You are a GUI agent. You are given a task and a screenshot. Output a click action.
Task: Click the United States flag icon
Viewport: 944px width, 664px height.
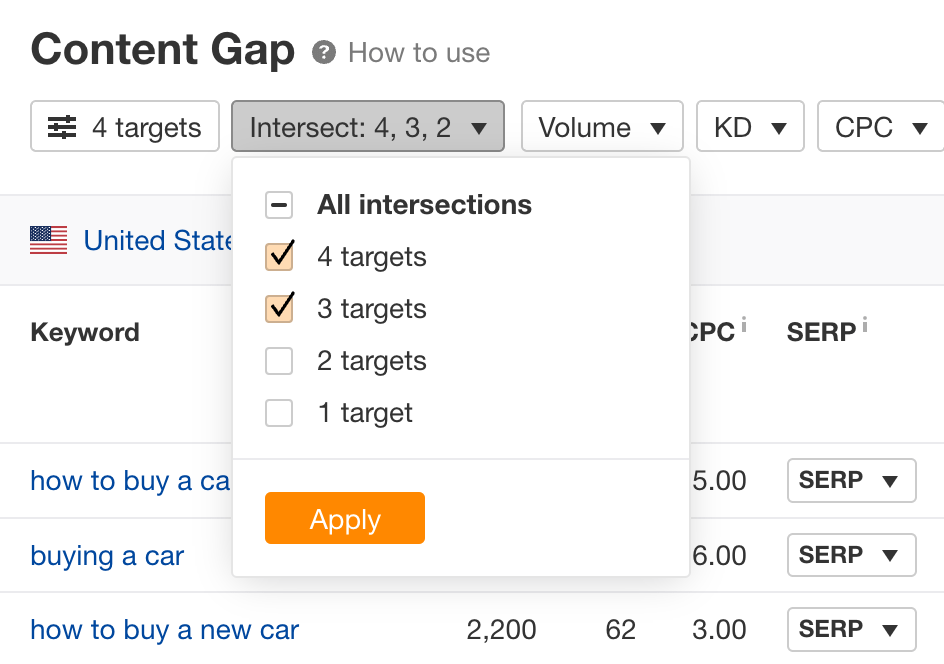click(47, 240)
